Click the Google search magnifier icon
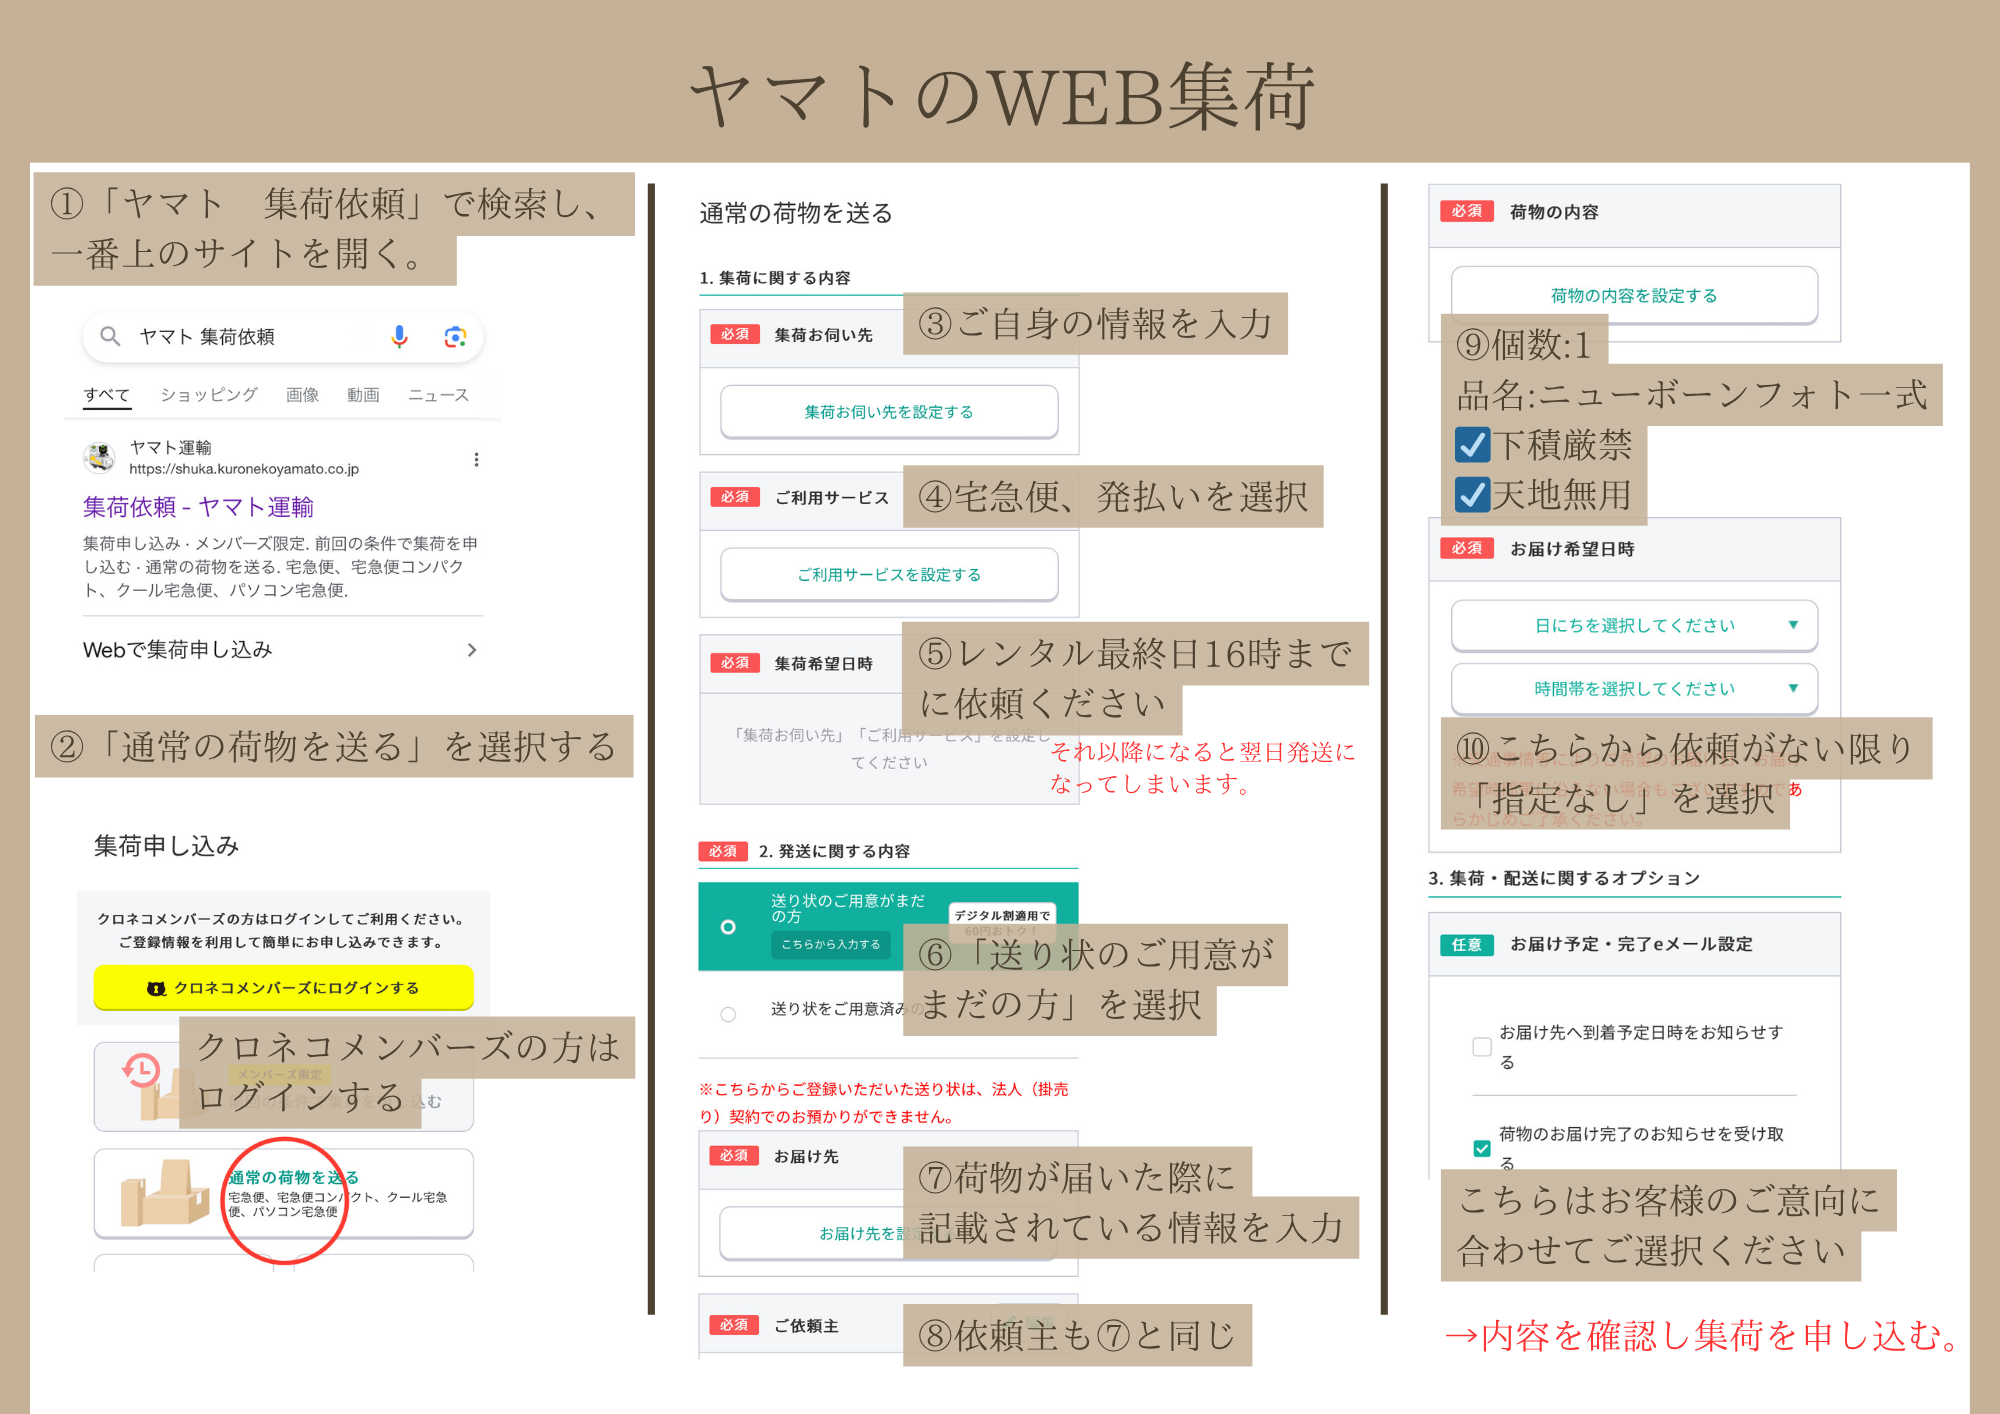This screenshot has height=1414, width=2000. coord(110,337)
